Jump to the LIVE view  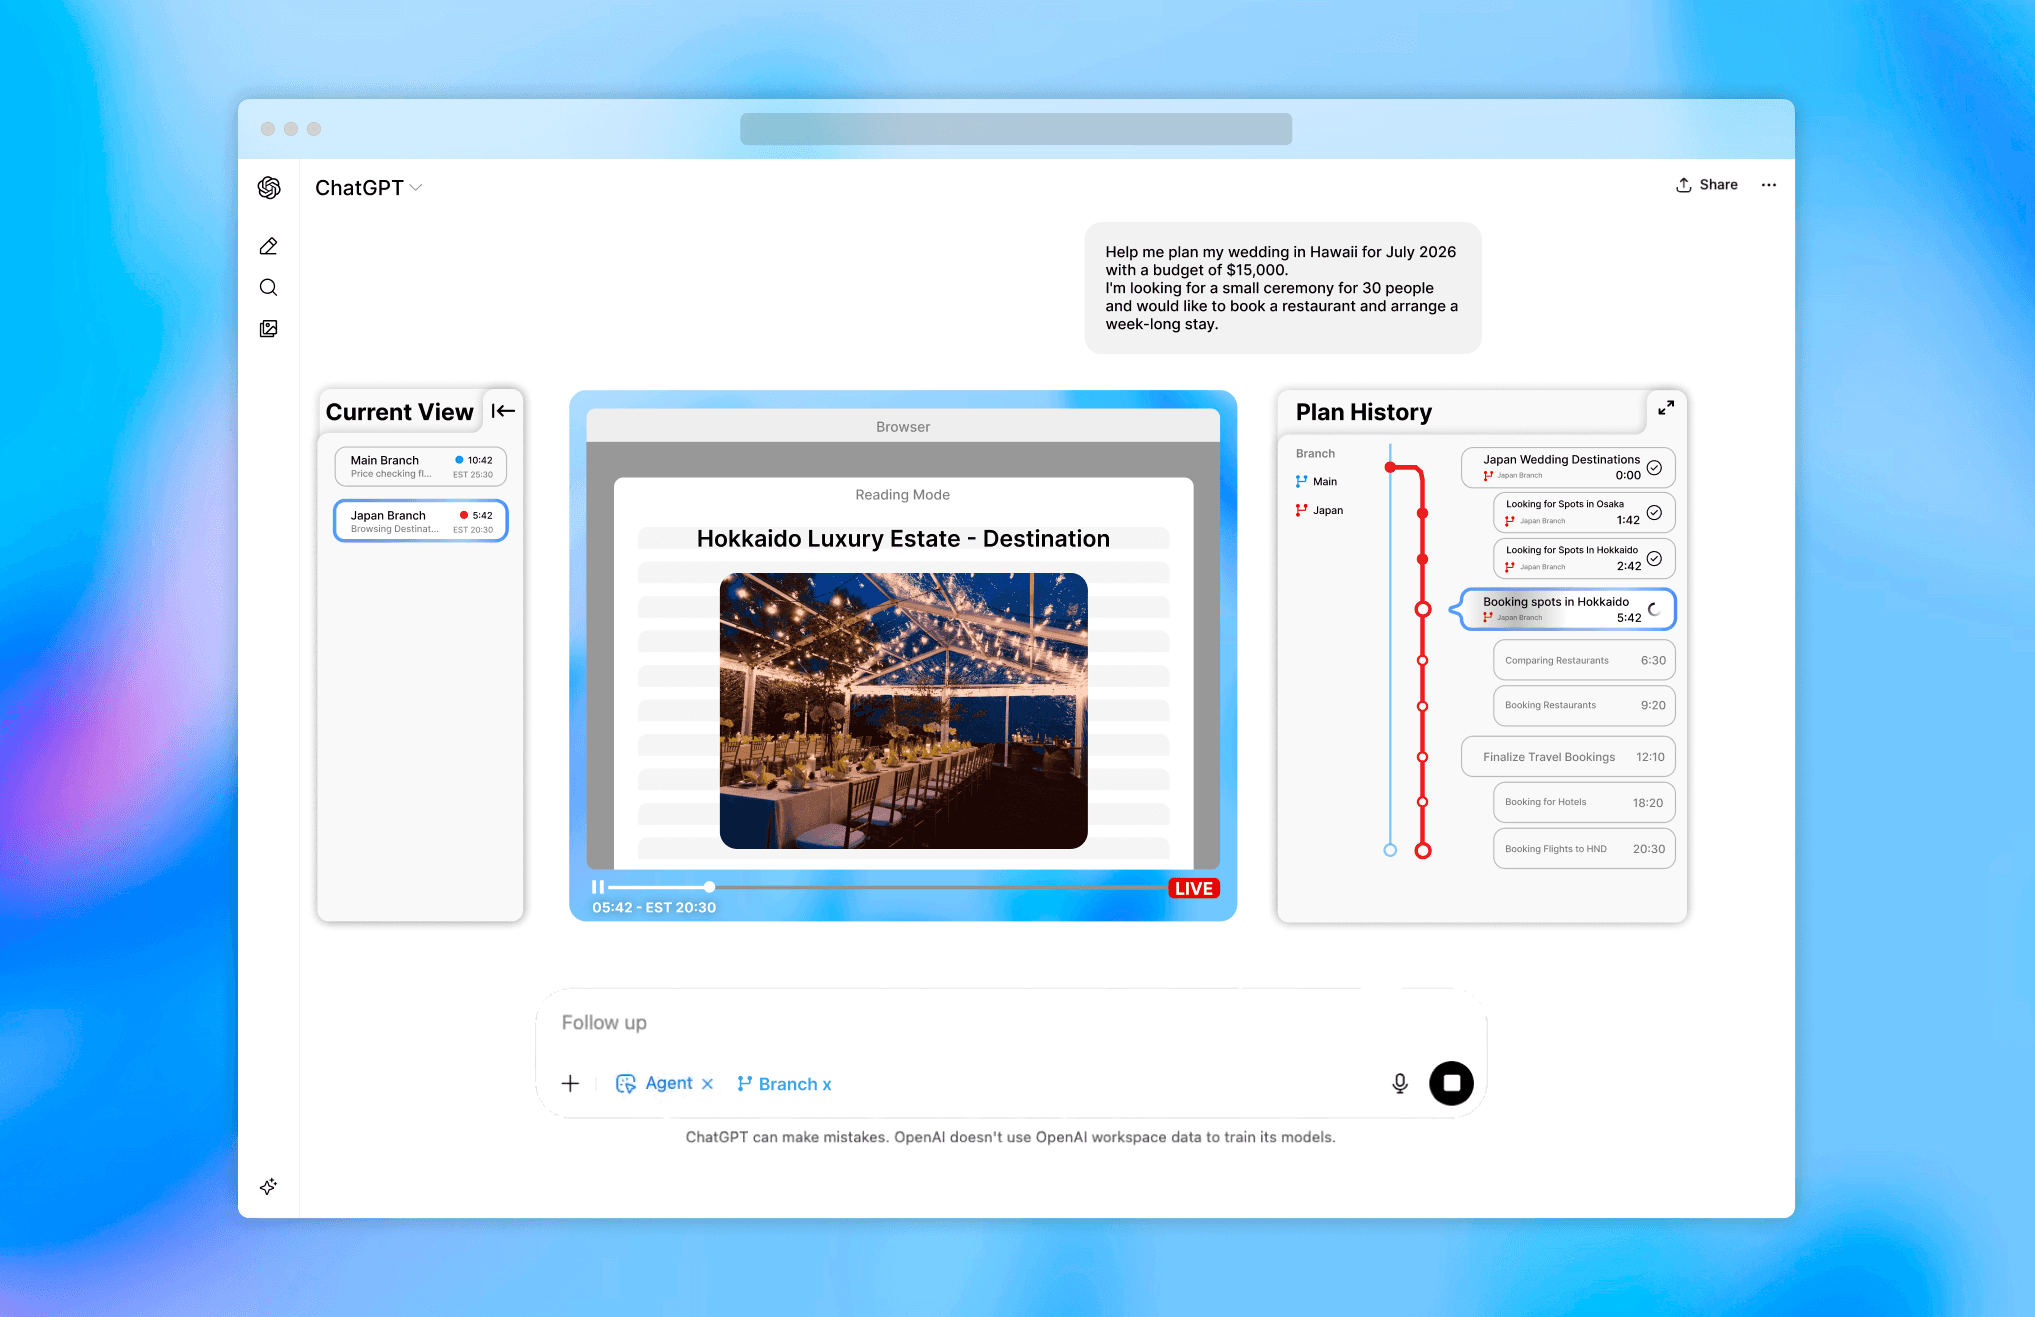pos(1193,888)
